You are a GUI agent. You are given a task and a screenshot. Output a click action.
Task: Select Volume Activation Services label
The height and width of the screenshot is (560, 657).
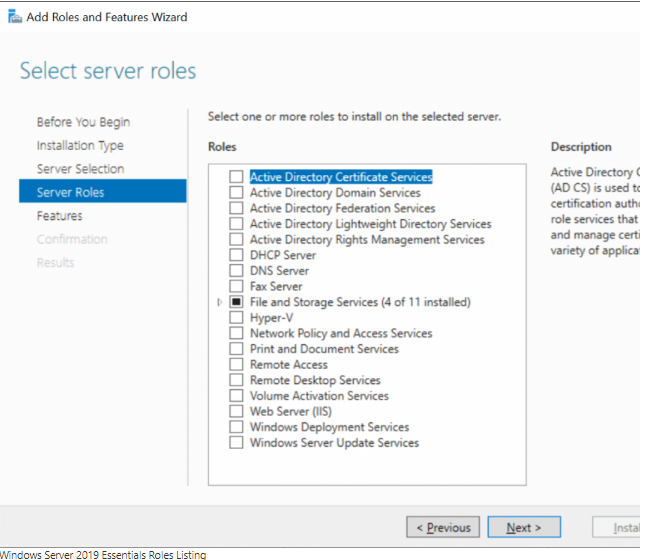click(319, 396)
